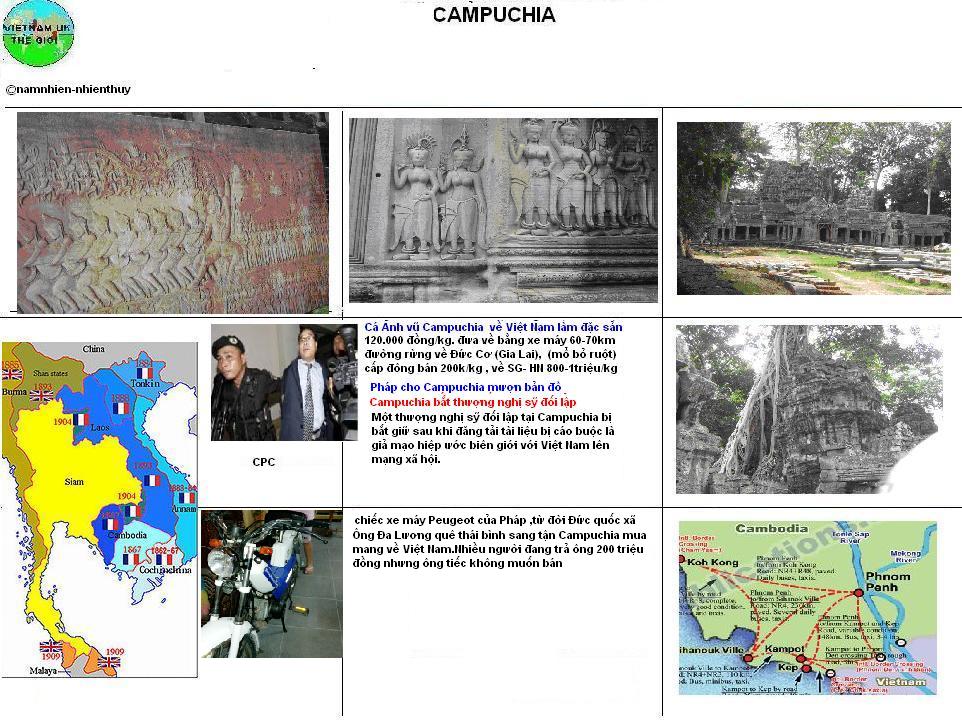The width and height of the screenshot is (962, 720).
Task: Click 'Kep' on the Cambodia route map
Action: 788,666
